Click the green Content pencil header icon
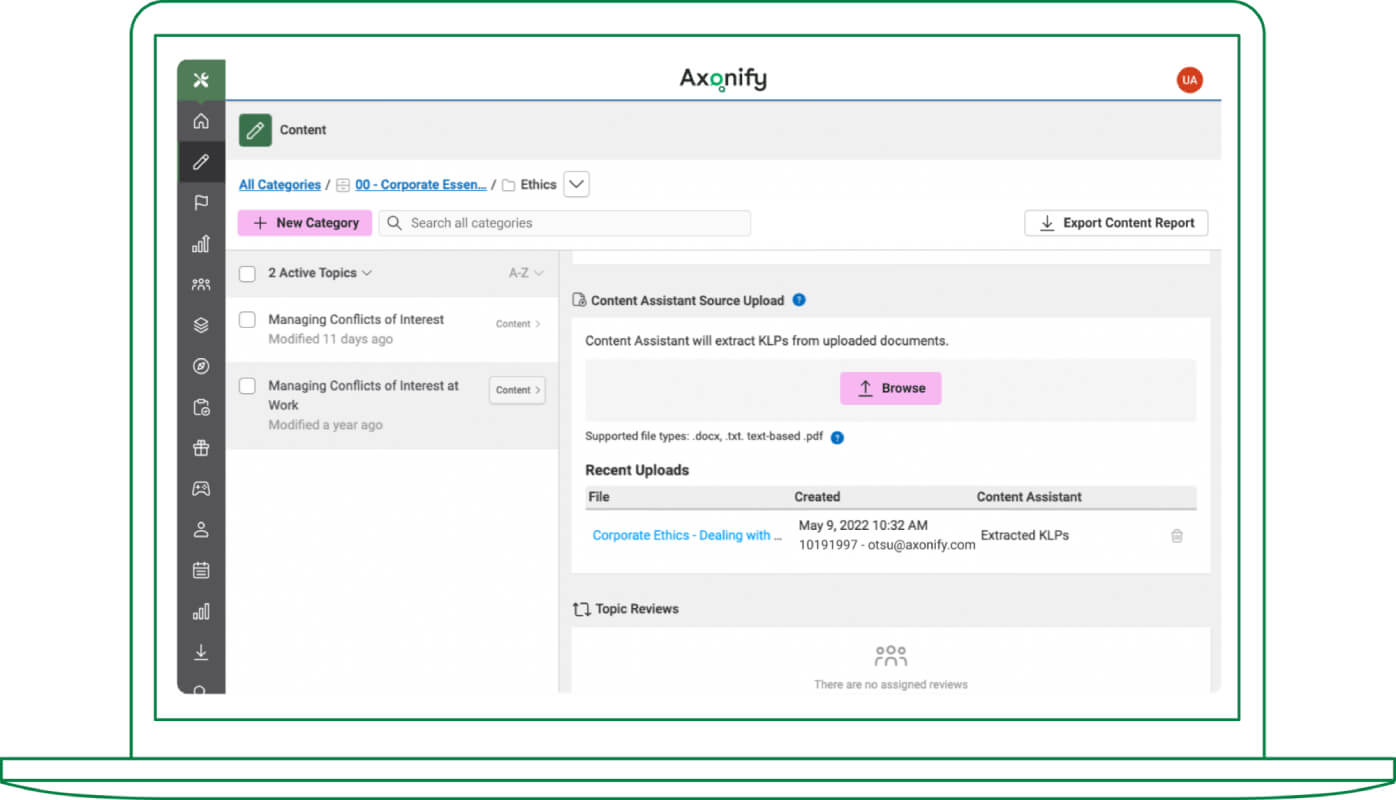The image size is (1396, 800). [x=255, y=130]
